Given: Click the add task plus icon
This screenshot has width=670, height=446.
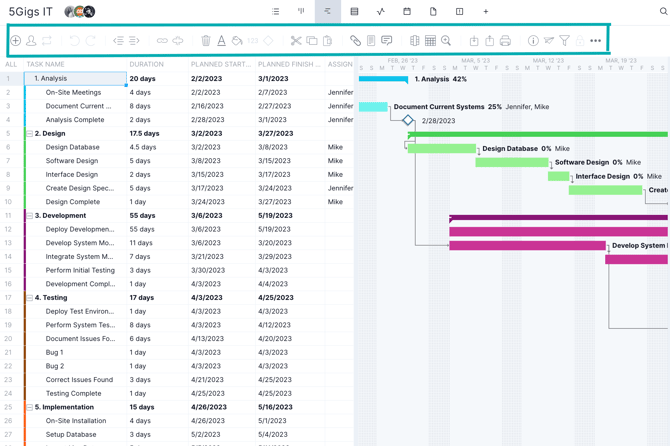Looking at the screenshot, I should tap(15, 41).
